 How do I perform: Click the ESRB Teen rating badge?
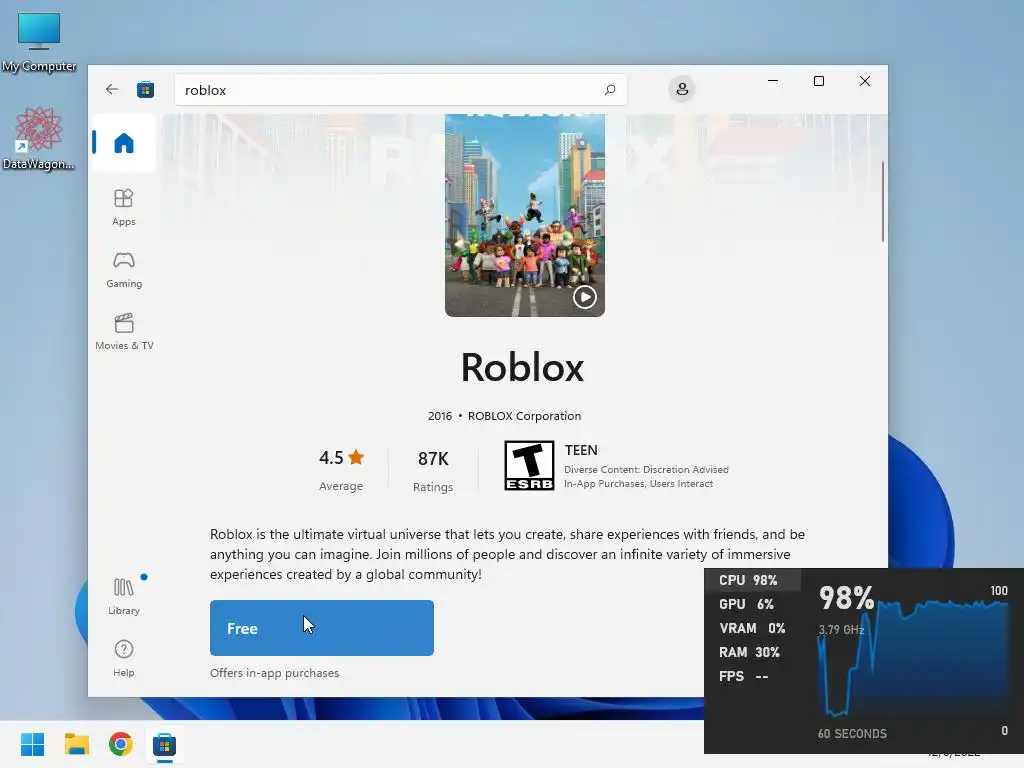click(529, 465)
